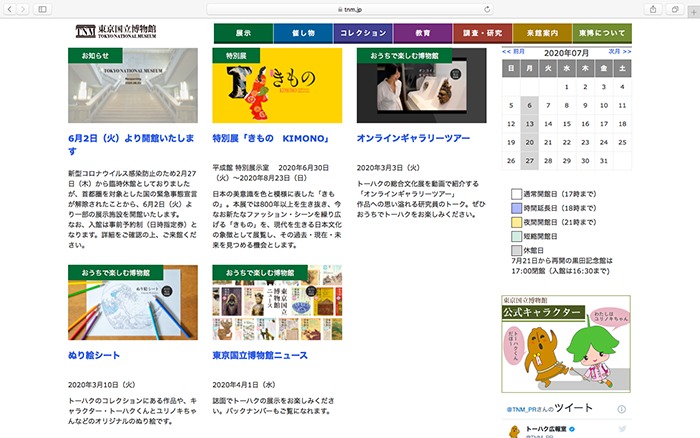
Task: Click the トーハク広報室 profile avatar
Action: pos(515,431)
